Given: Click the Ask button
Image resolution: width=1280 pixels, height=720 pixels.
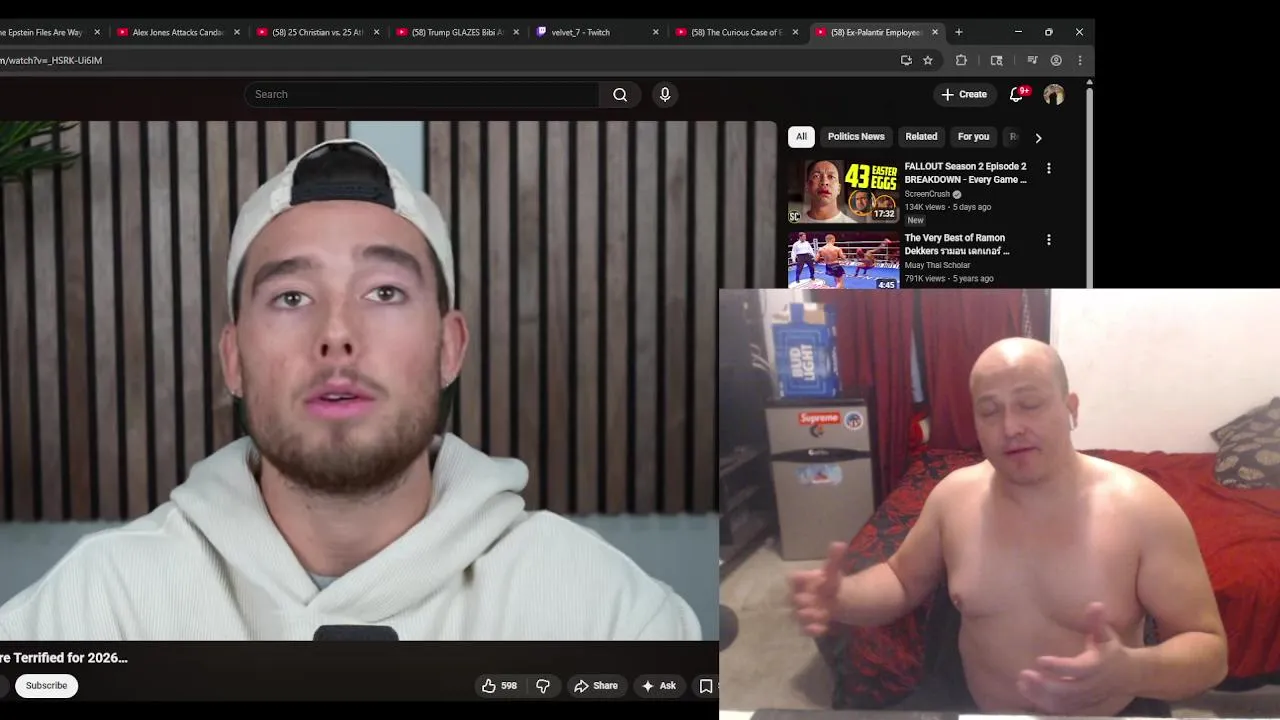Looking at the screenshot, I should point(658,685).
